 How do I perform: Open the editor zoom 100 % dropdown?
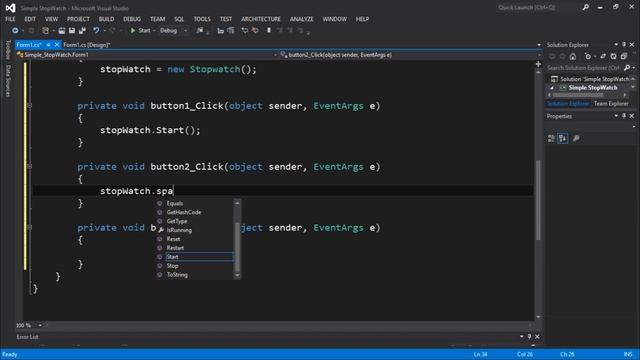click(x=40, y=325)
